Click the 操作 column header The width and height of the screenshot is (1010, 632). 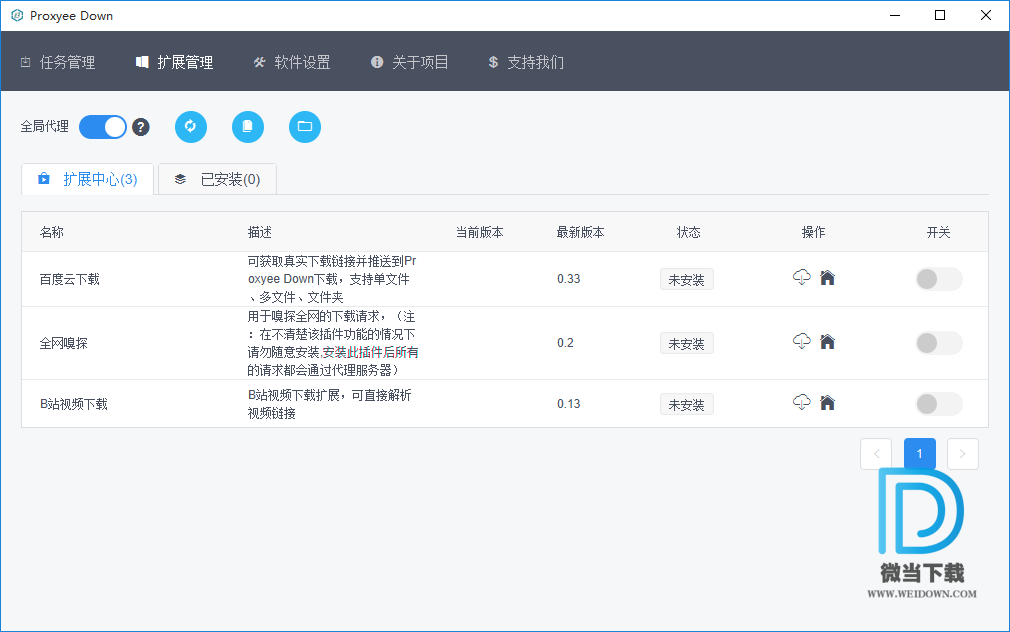click(x=814, y=232)
